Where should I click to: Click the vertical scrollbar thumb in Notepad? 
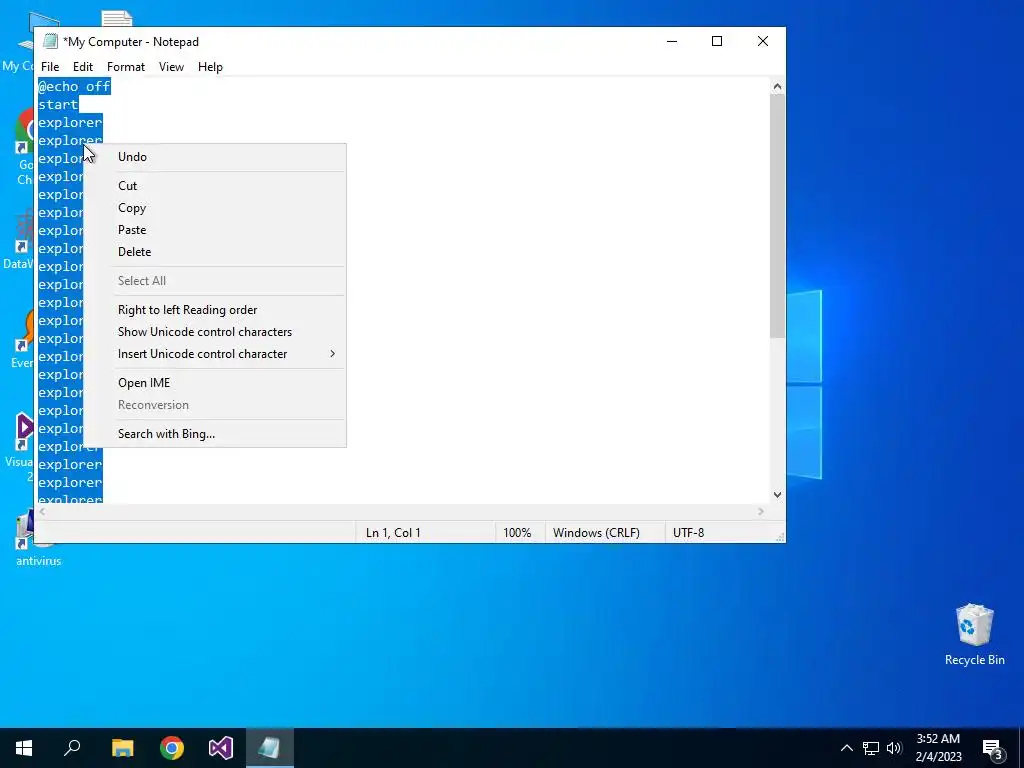click(x=777, y=216)
